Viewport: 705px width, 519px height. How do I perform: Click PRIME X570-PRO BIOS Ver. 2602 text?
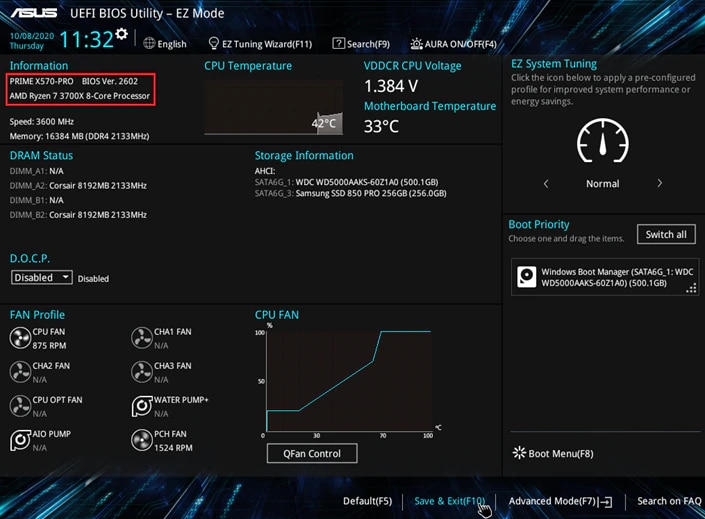coord(74,81)
